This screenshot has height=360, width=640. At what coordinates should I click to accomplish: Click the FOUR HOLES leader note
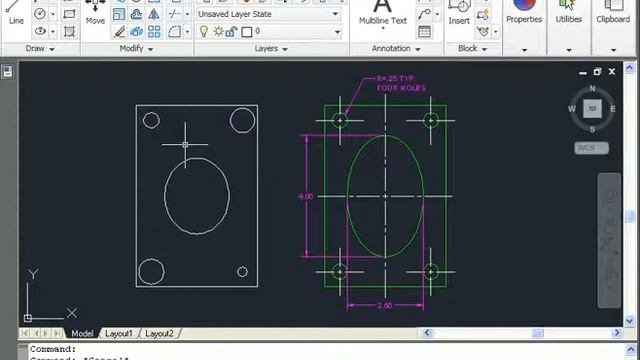[401, 88]
